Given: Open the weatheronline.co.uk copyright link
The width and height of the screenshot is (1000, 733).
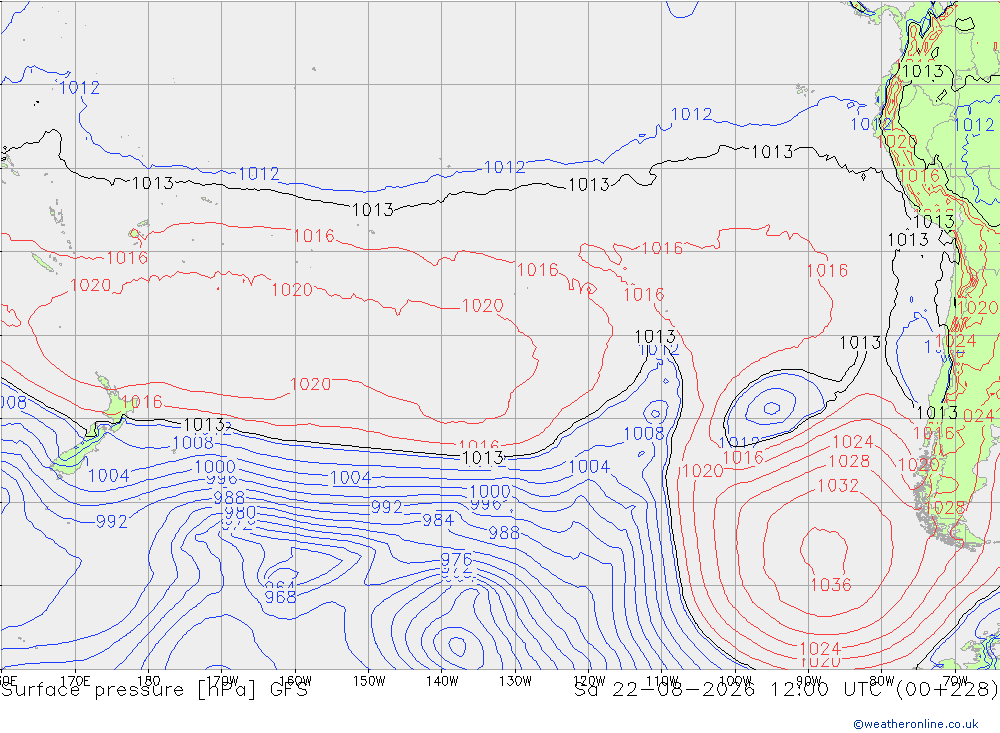Looking at the screenshot, I should pyautogui.click(x=916, y=724).
